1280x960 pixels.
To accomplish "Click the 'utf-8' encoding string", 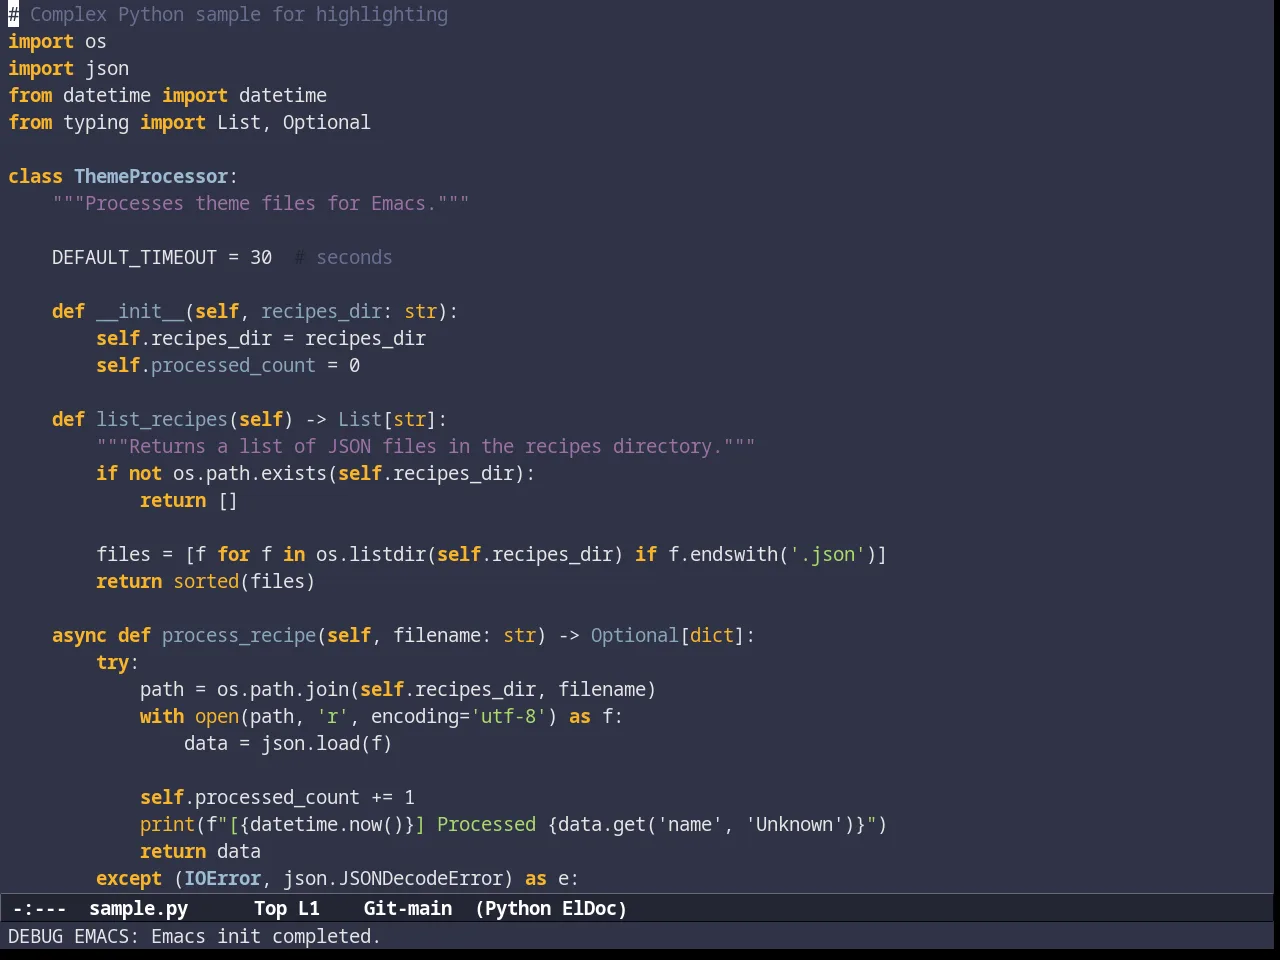I will click(x=508, y=716).
